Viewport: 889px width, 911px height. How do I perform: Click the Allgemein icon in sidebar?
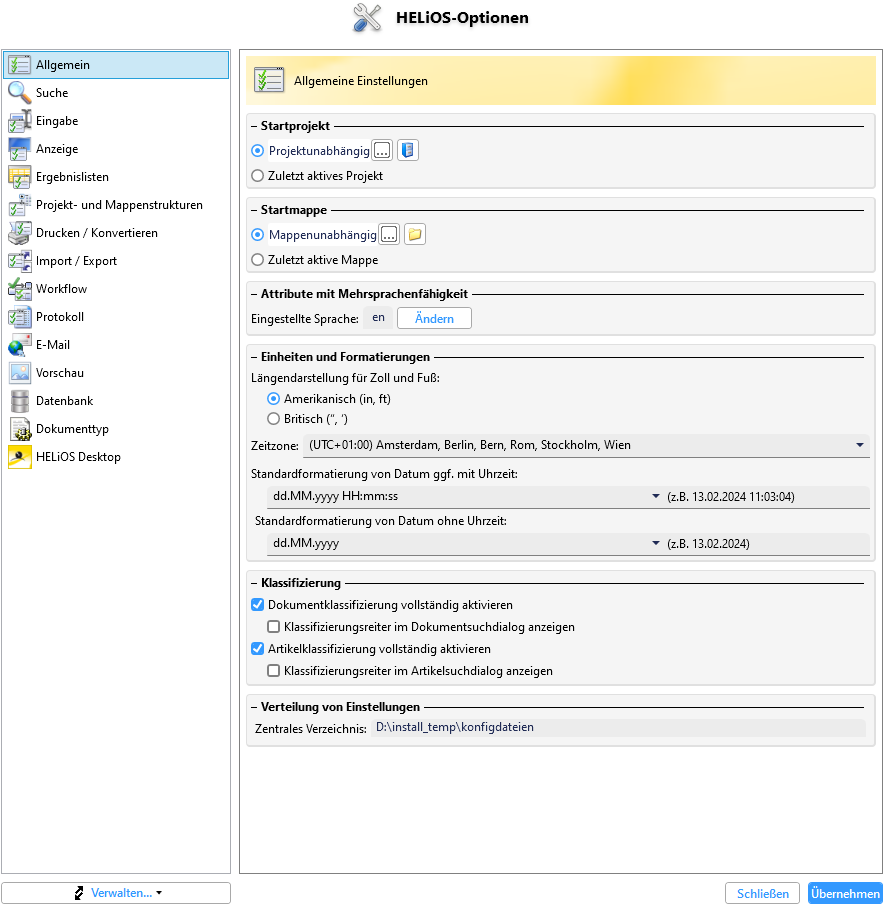pos(19,64)
